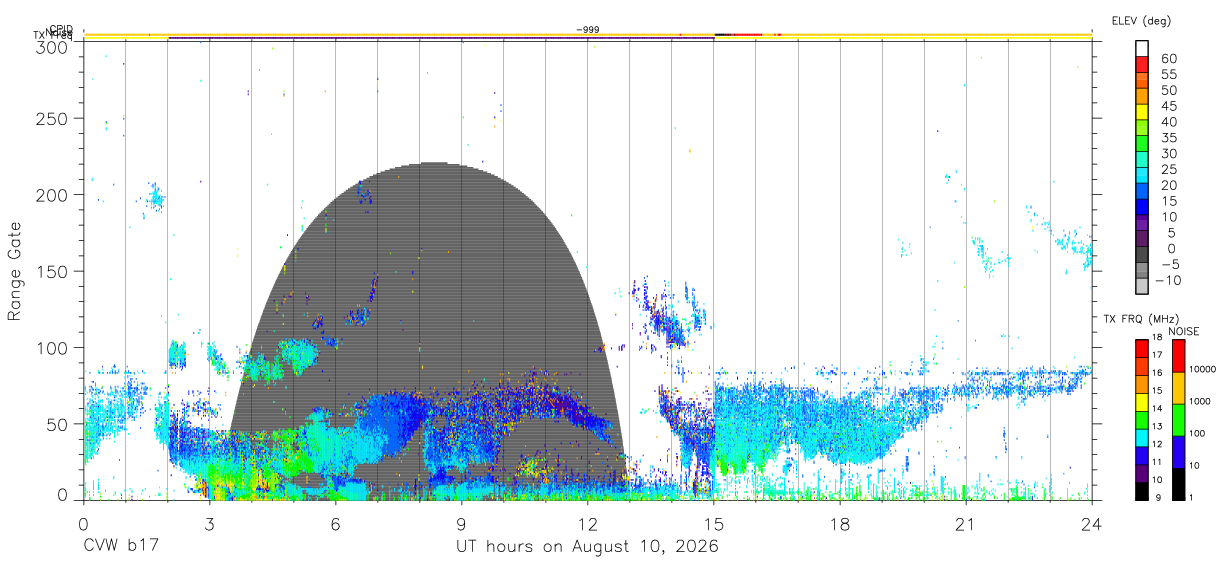Screen dimensions: 1228x567
Task: Click the 200 tick on the Range Gate axis
Action: tap(53, 195)
